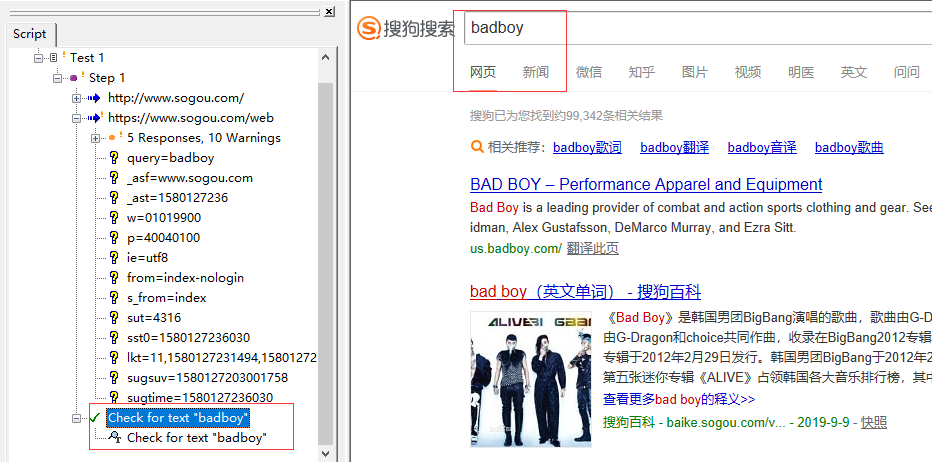Click the question mark icon beside w=01019900
This screenshot has height=462, width=932.
pos(114,218)
